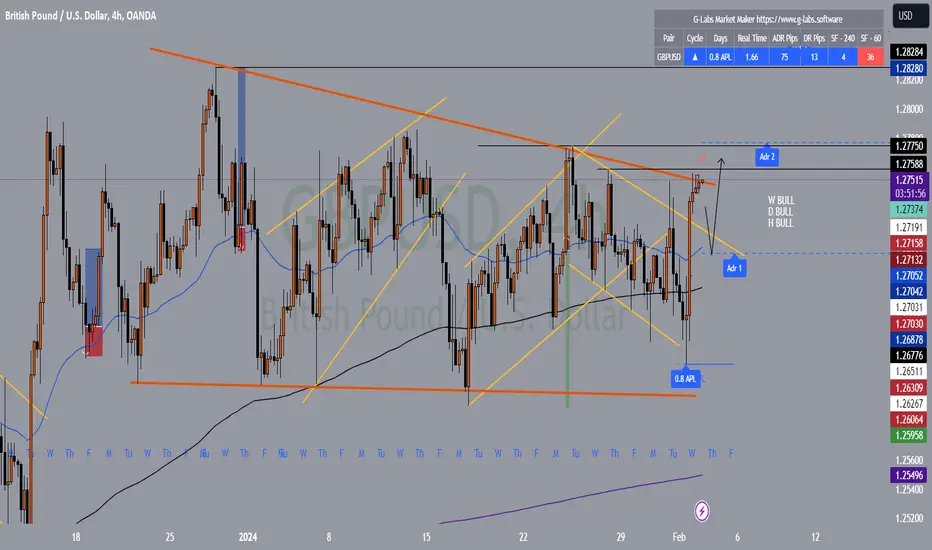Open the G-Labs Market Maker link header

pos(767,19)
